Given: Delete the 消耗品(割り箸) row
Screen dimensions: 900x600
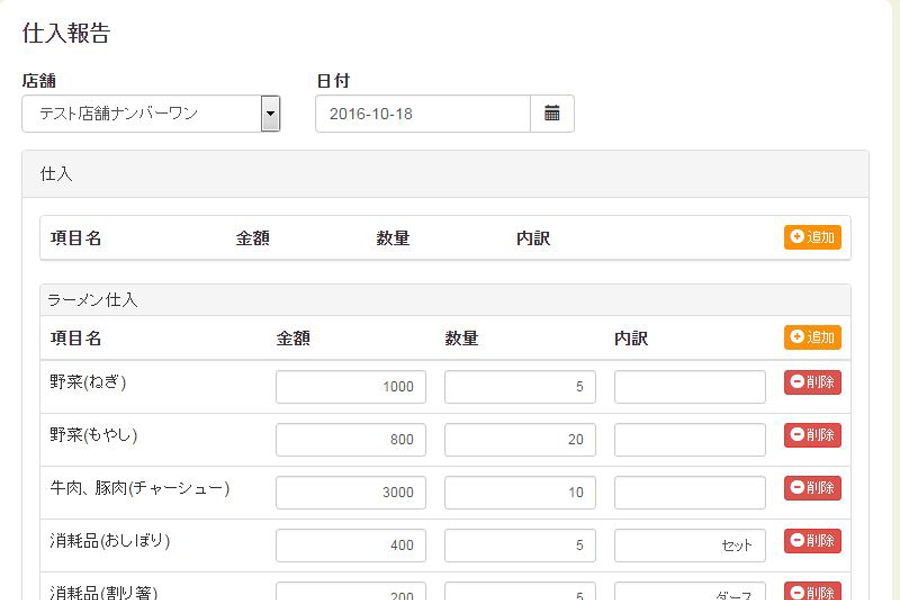Looking at the screenshot, I should [x=812, y=591].
